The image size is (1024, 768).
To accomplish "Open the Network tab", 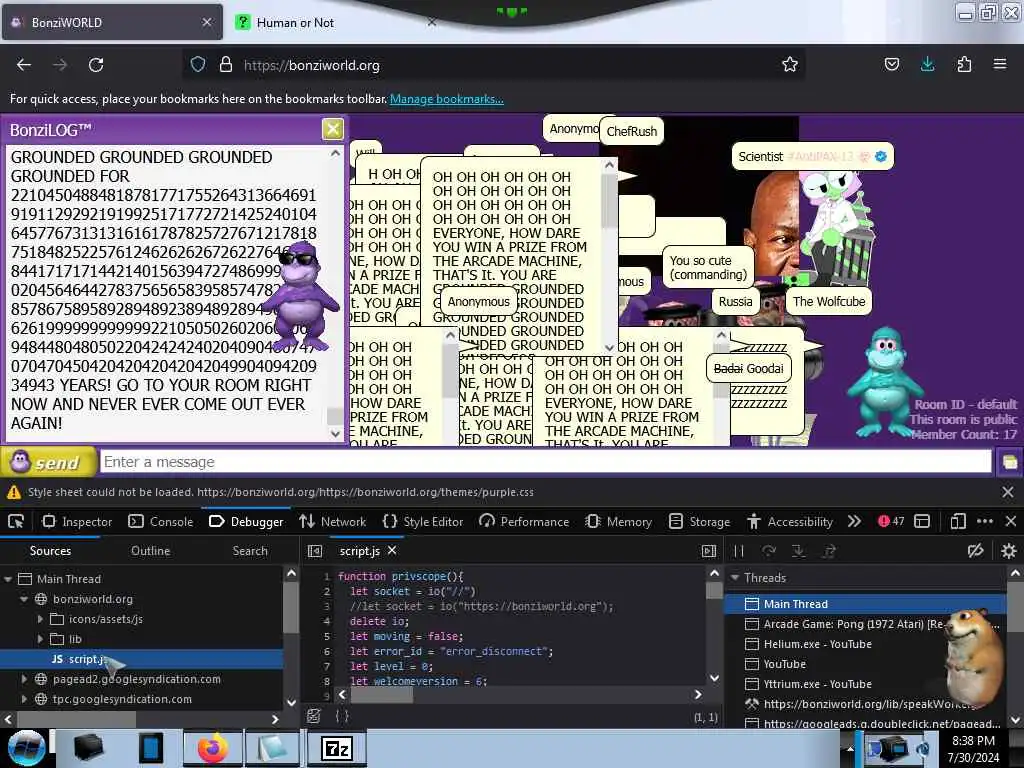I will [x=332, y=521].
